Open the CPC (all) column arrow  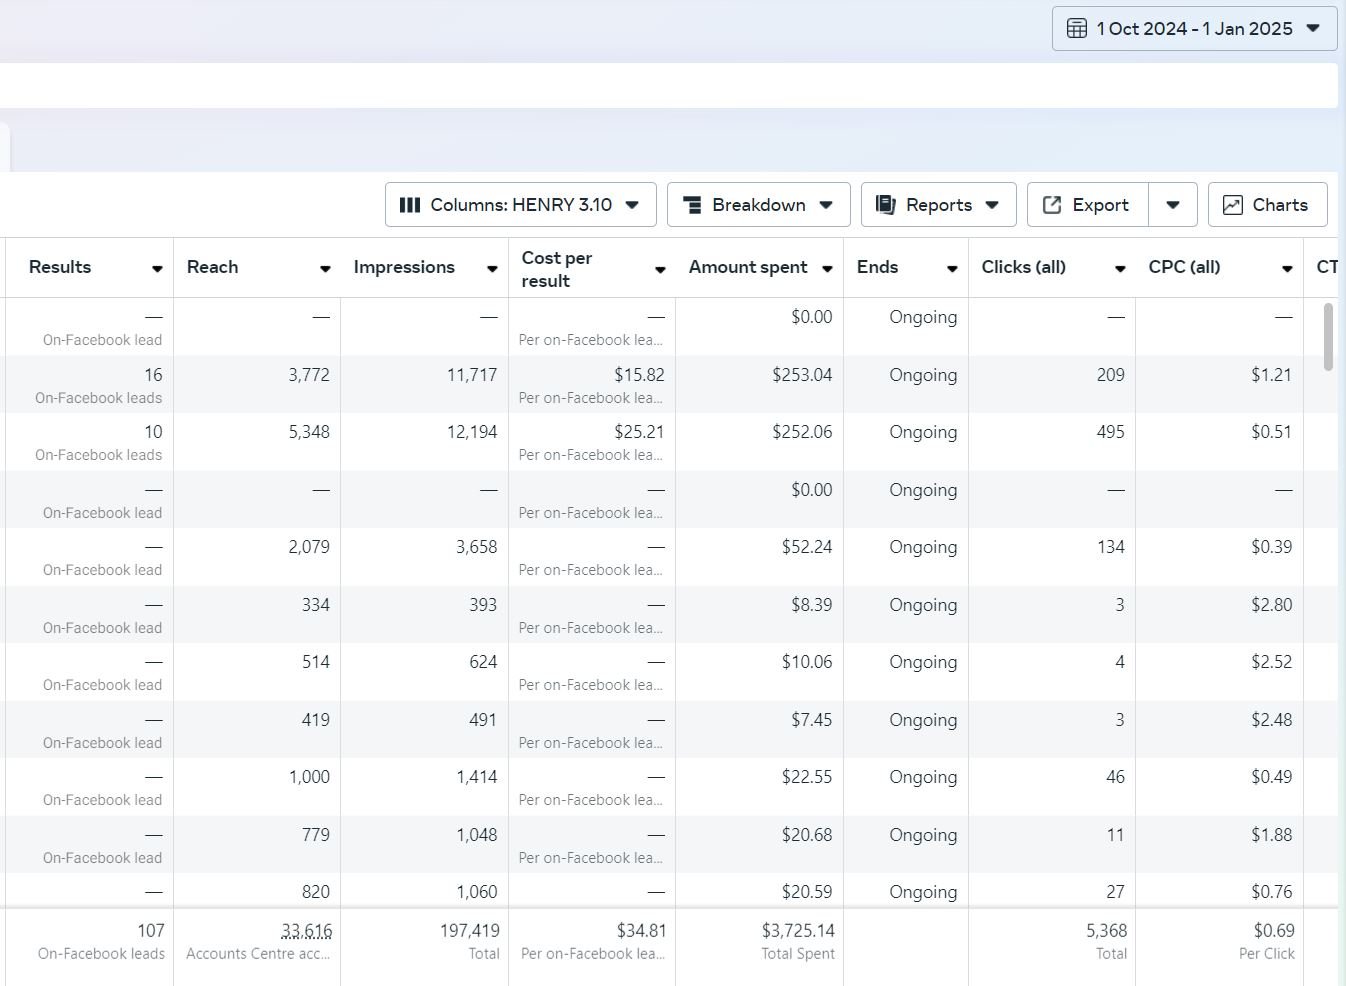click(1287, 269)
